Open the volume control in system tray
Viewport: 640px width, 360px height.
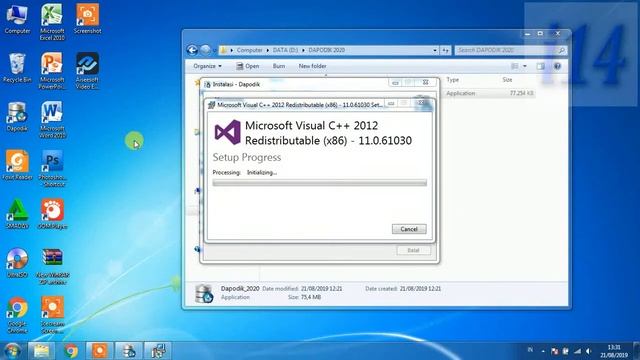(x=589, y=351)
